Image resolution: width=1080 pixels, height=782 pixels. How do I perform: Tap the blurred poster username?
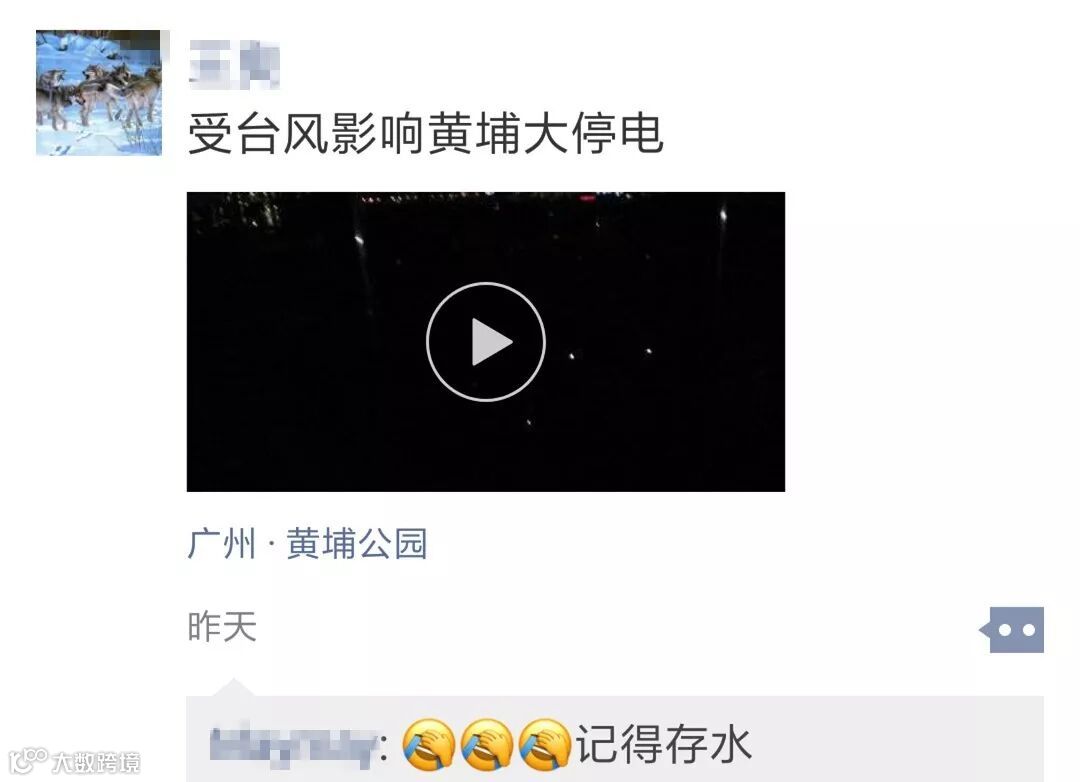[234, 65]
